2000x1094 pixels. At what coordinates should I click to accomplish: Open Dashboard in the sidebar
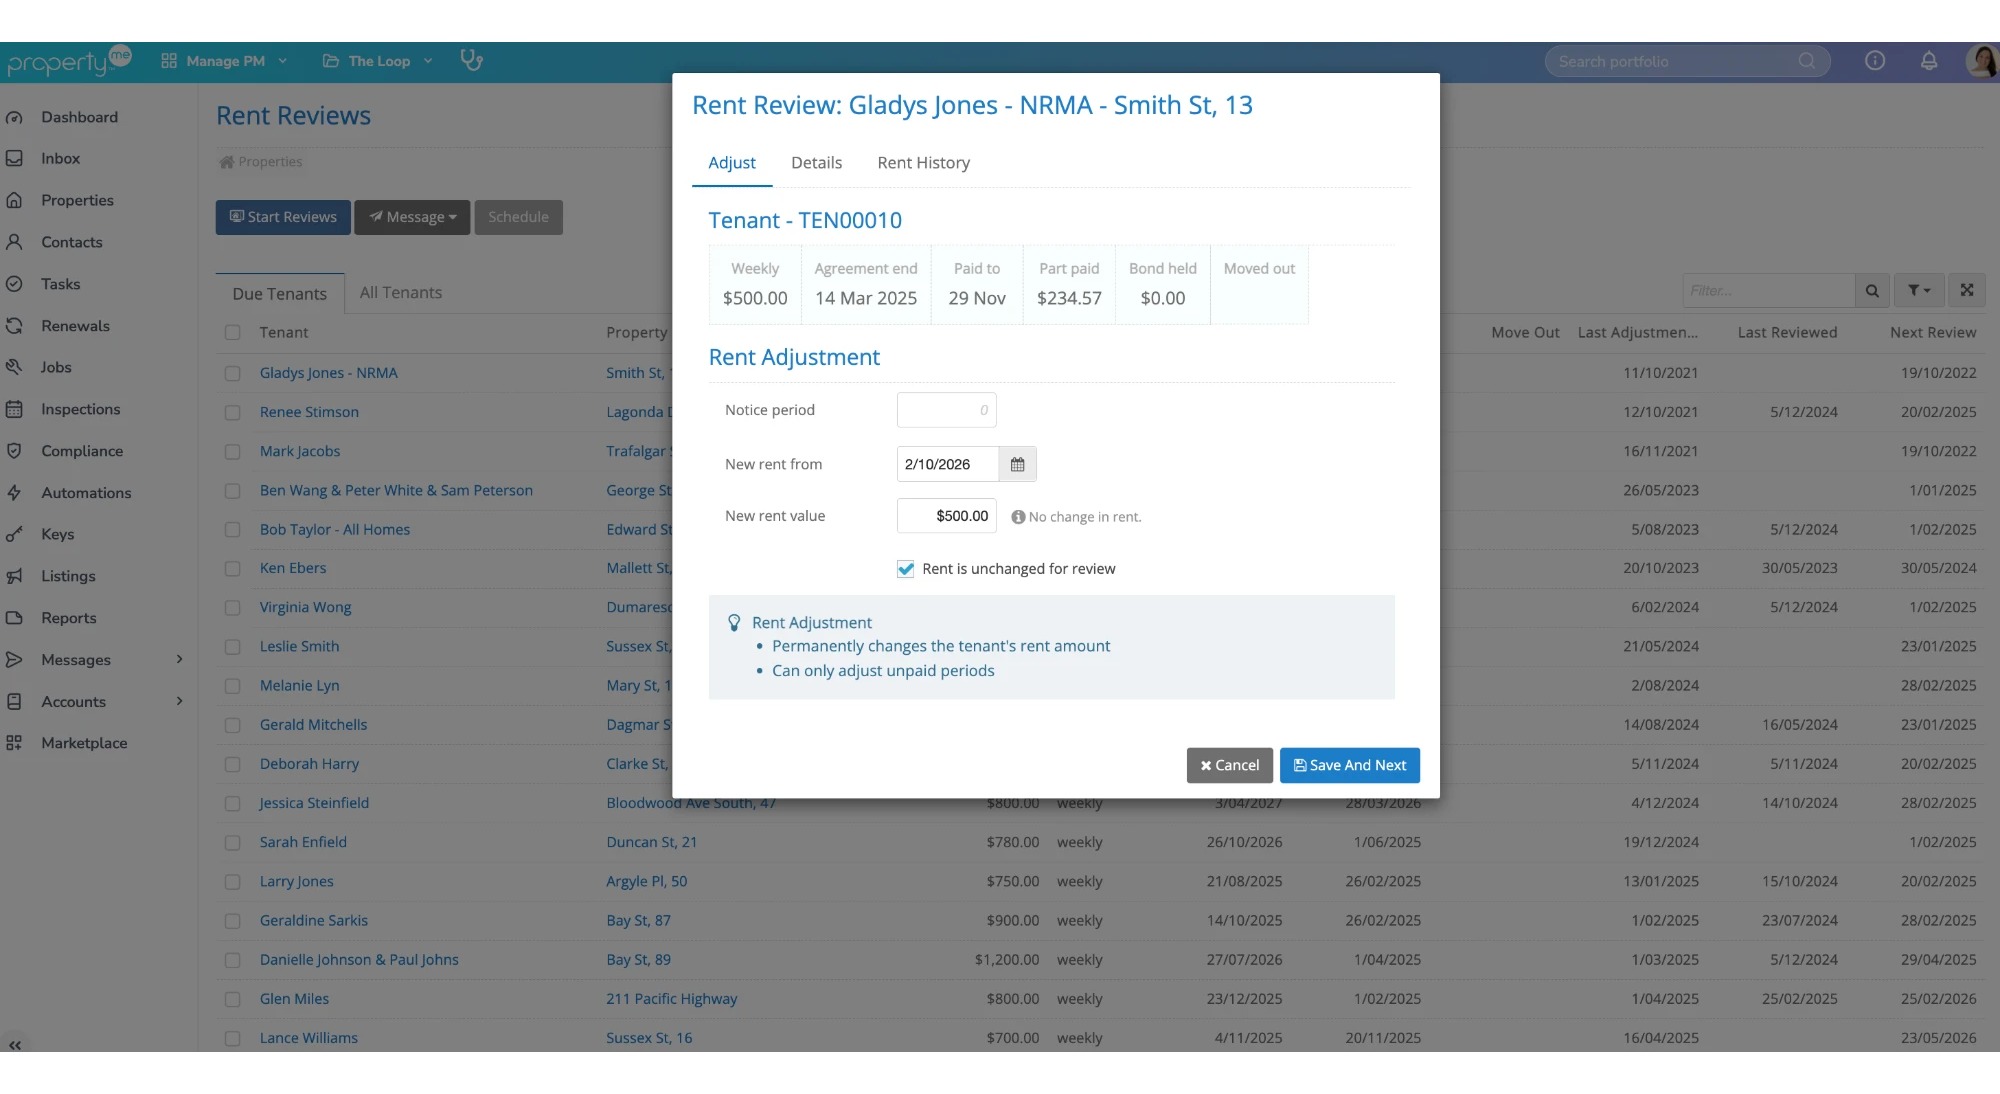79,117
